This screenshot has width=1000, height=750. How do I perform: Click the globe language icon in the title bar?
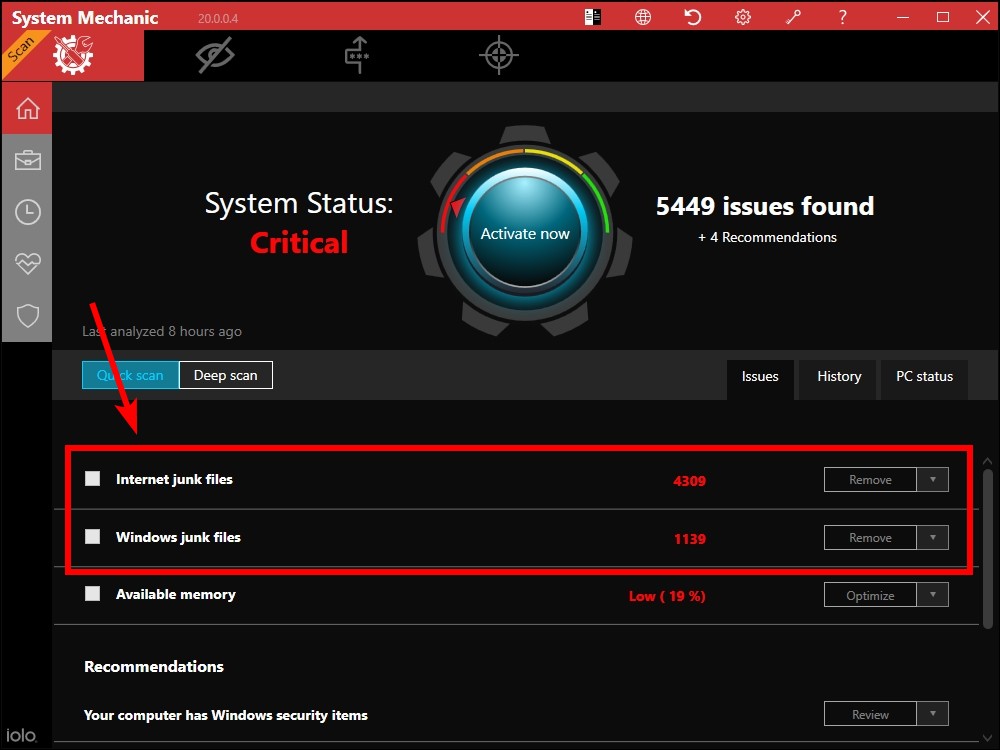tap(643, 17)
